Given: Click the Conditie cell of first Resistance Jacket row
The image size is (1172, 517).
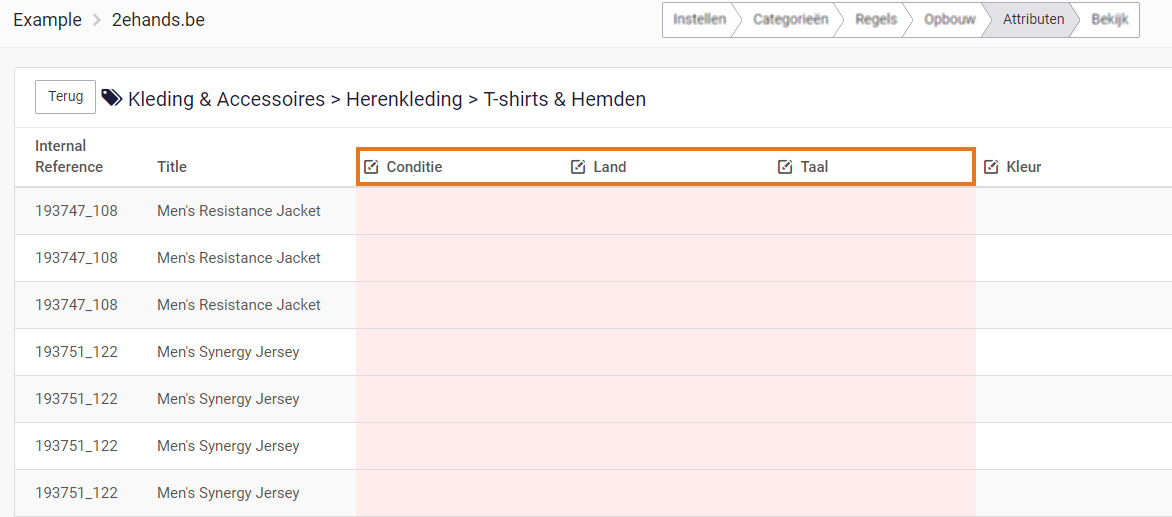Looking at the screenshot, I should coord(458,211).
